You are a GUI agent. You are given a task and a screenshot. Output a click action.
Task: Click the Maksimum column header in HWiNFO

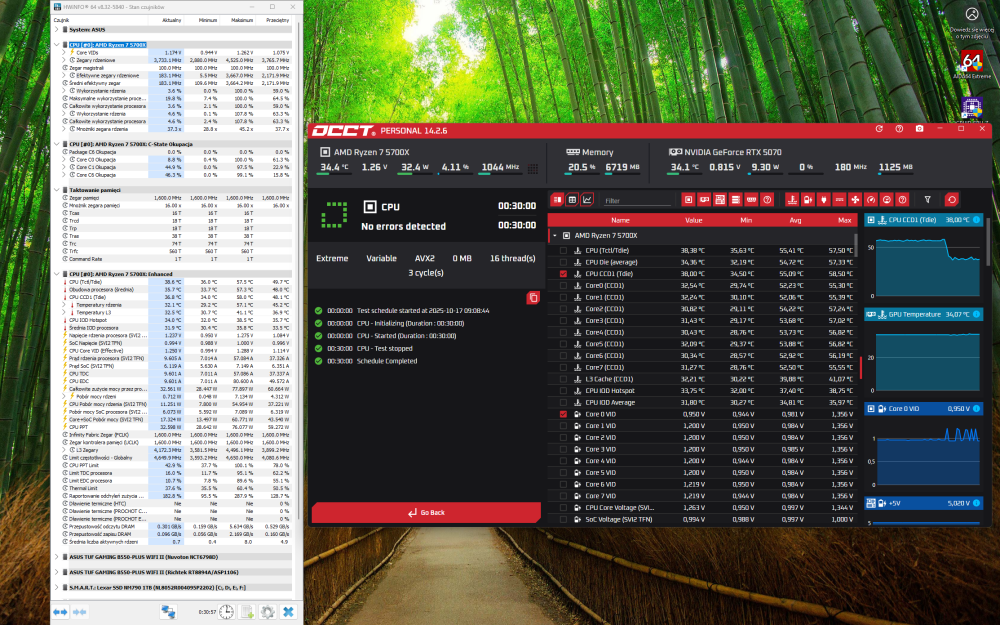click(x=242, y=18)
